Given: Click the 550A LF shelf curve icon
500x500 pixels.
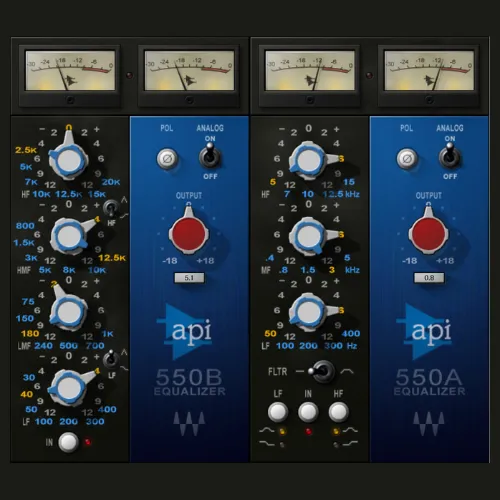Looking at the screenshot, I should click(x=267, y=444).
